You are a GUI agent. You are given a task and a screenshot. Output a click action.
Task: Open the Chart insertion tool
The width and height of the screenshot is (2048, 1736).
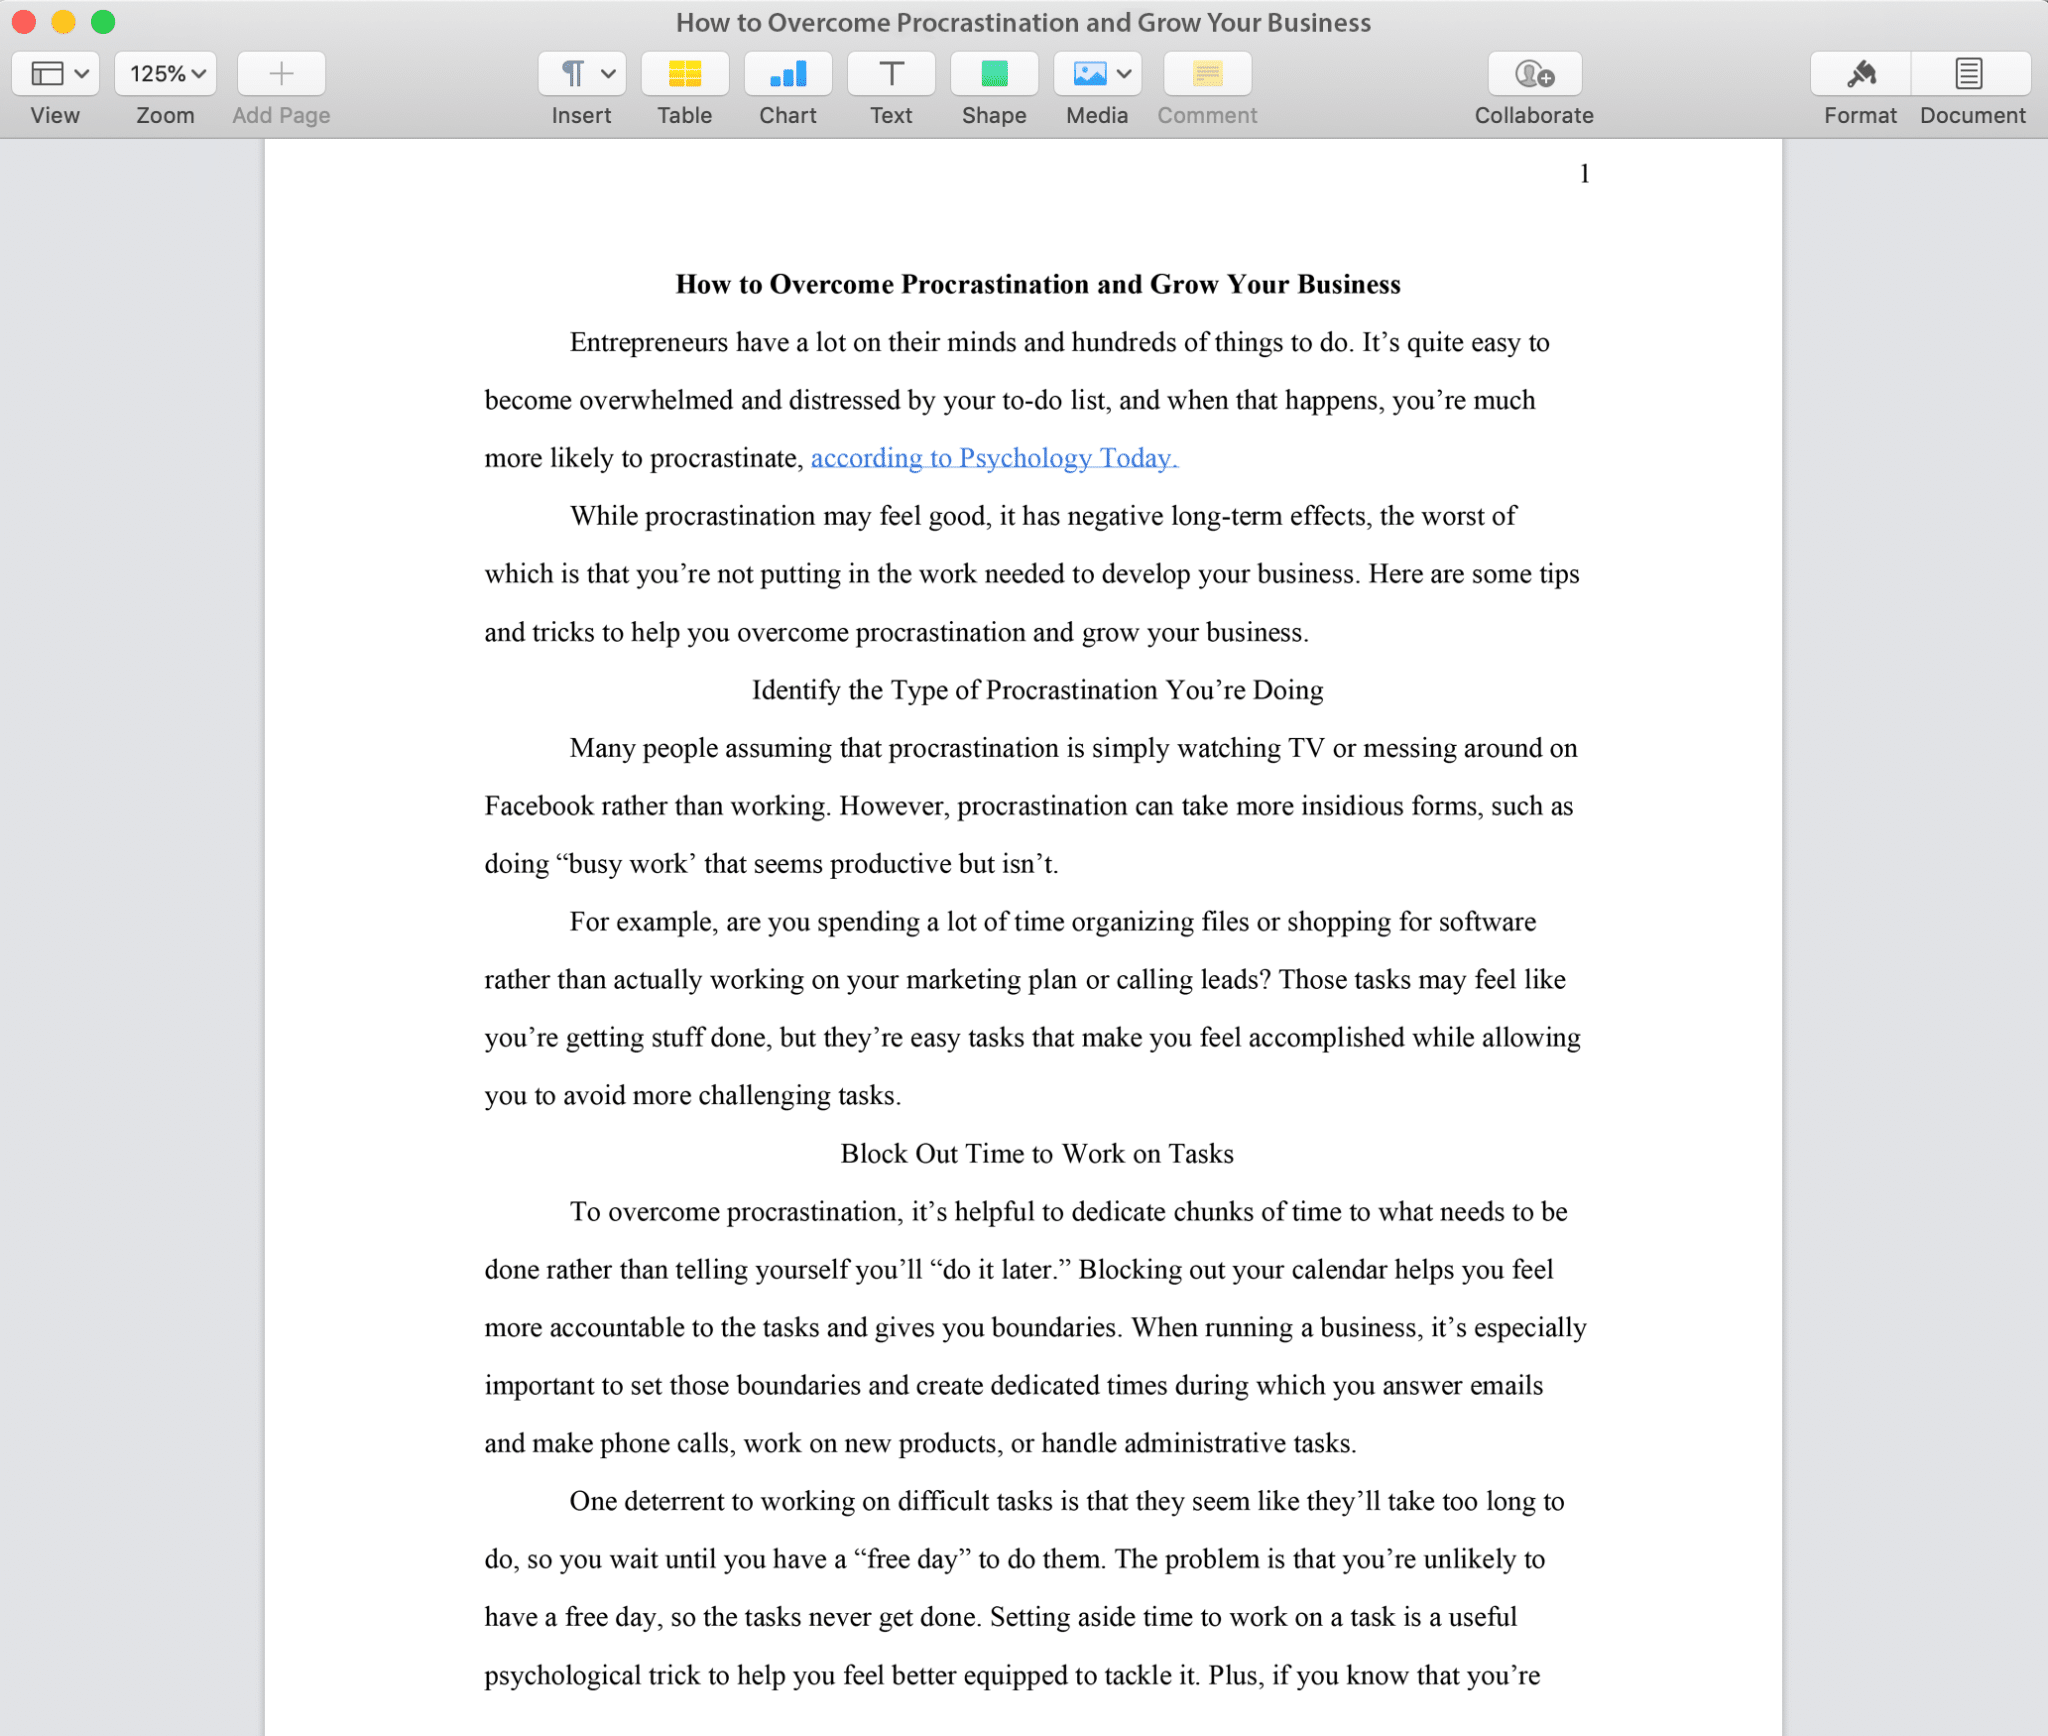point(787,73)
